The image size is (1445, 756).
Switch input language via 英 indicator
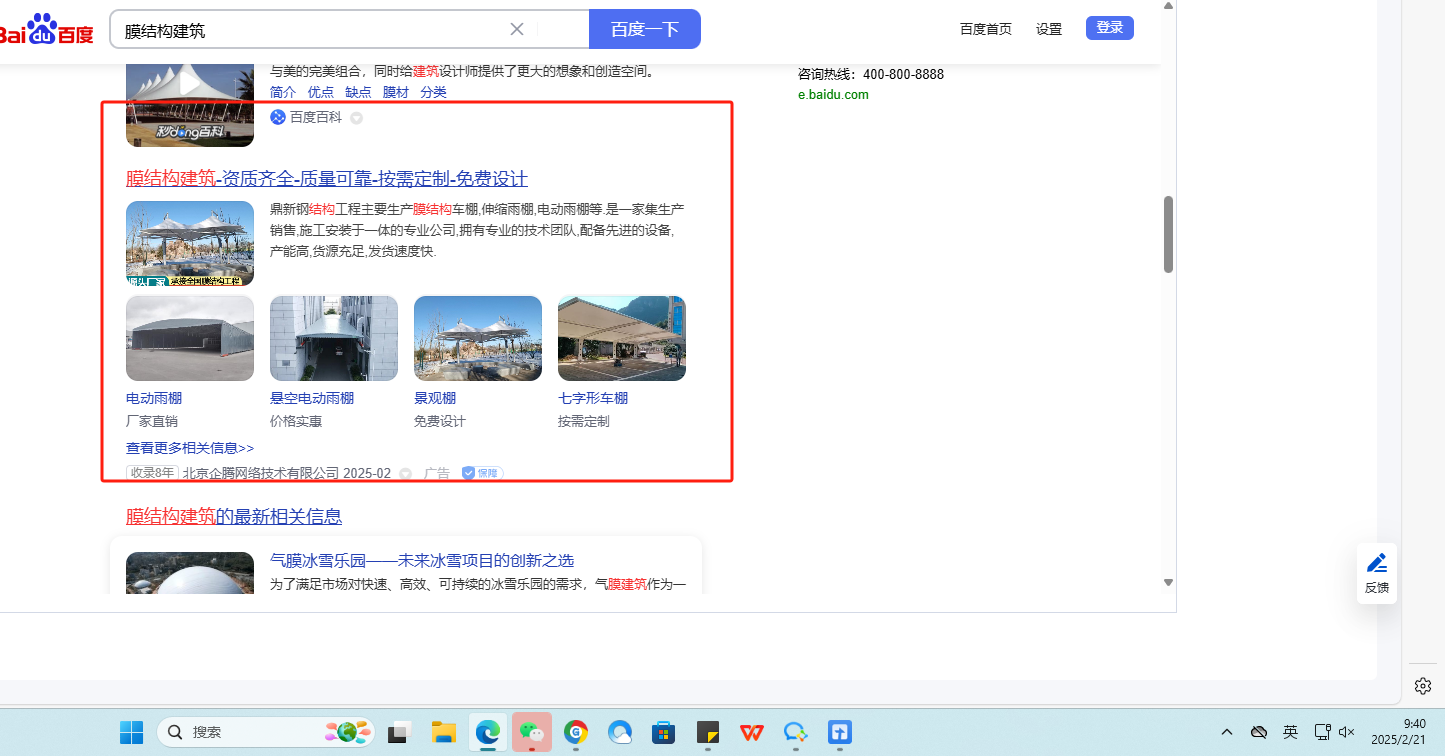pyautogui.click(x=1290, y=732)
